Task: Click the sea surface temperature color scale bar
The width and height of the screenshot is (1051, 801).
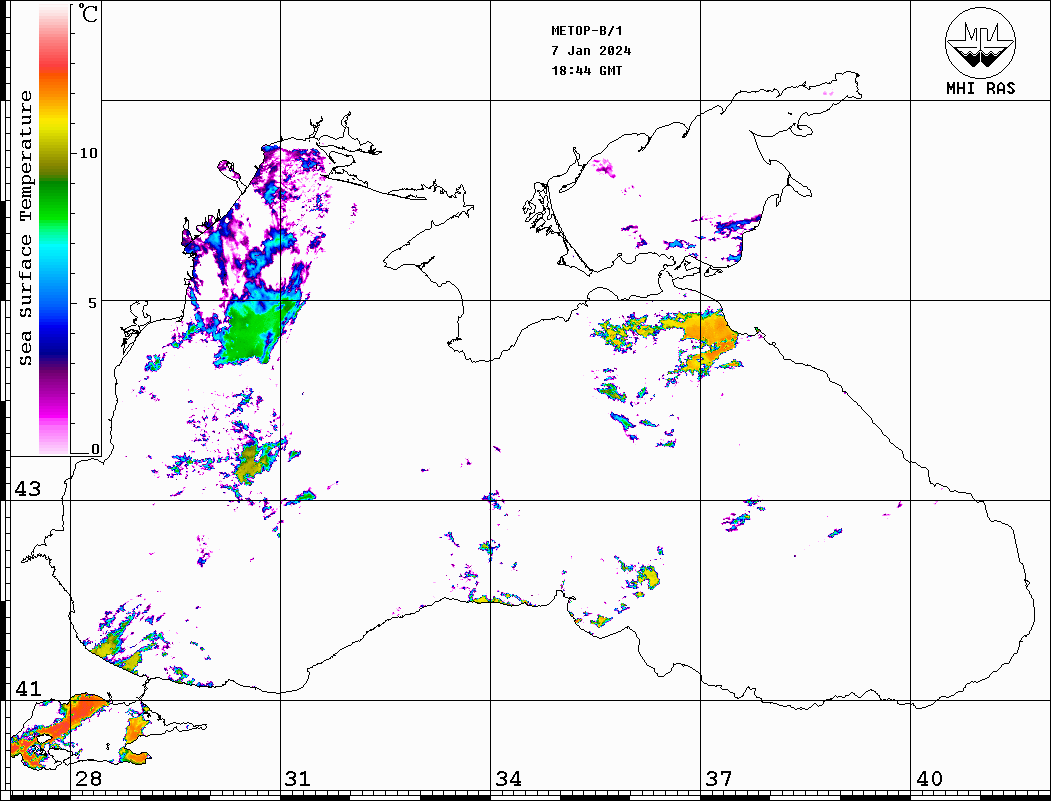Action: pos(54,230)
